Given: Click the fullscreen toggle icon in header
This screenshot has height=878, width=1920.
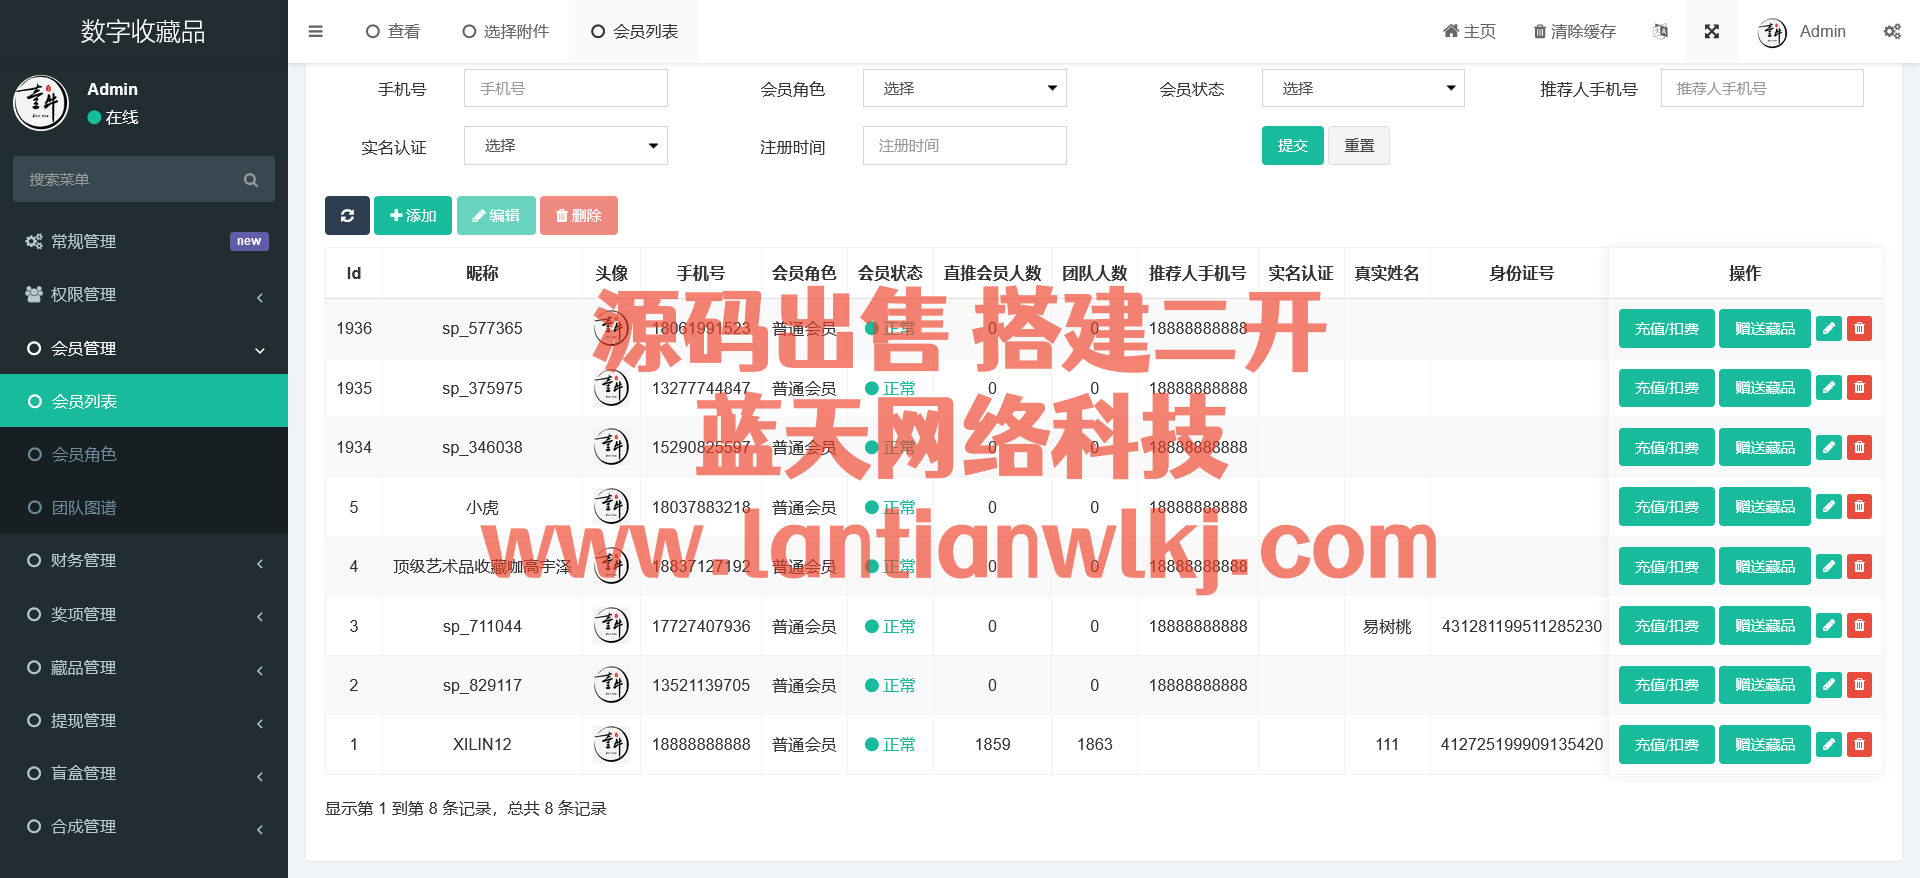Looking at the screenshot, I should point(1711,32).
